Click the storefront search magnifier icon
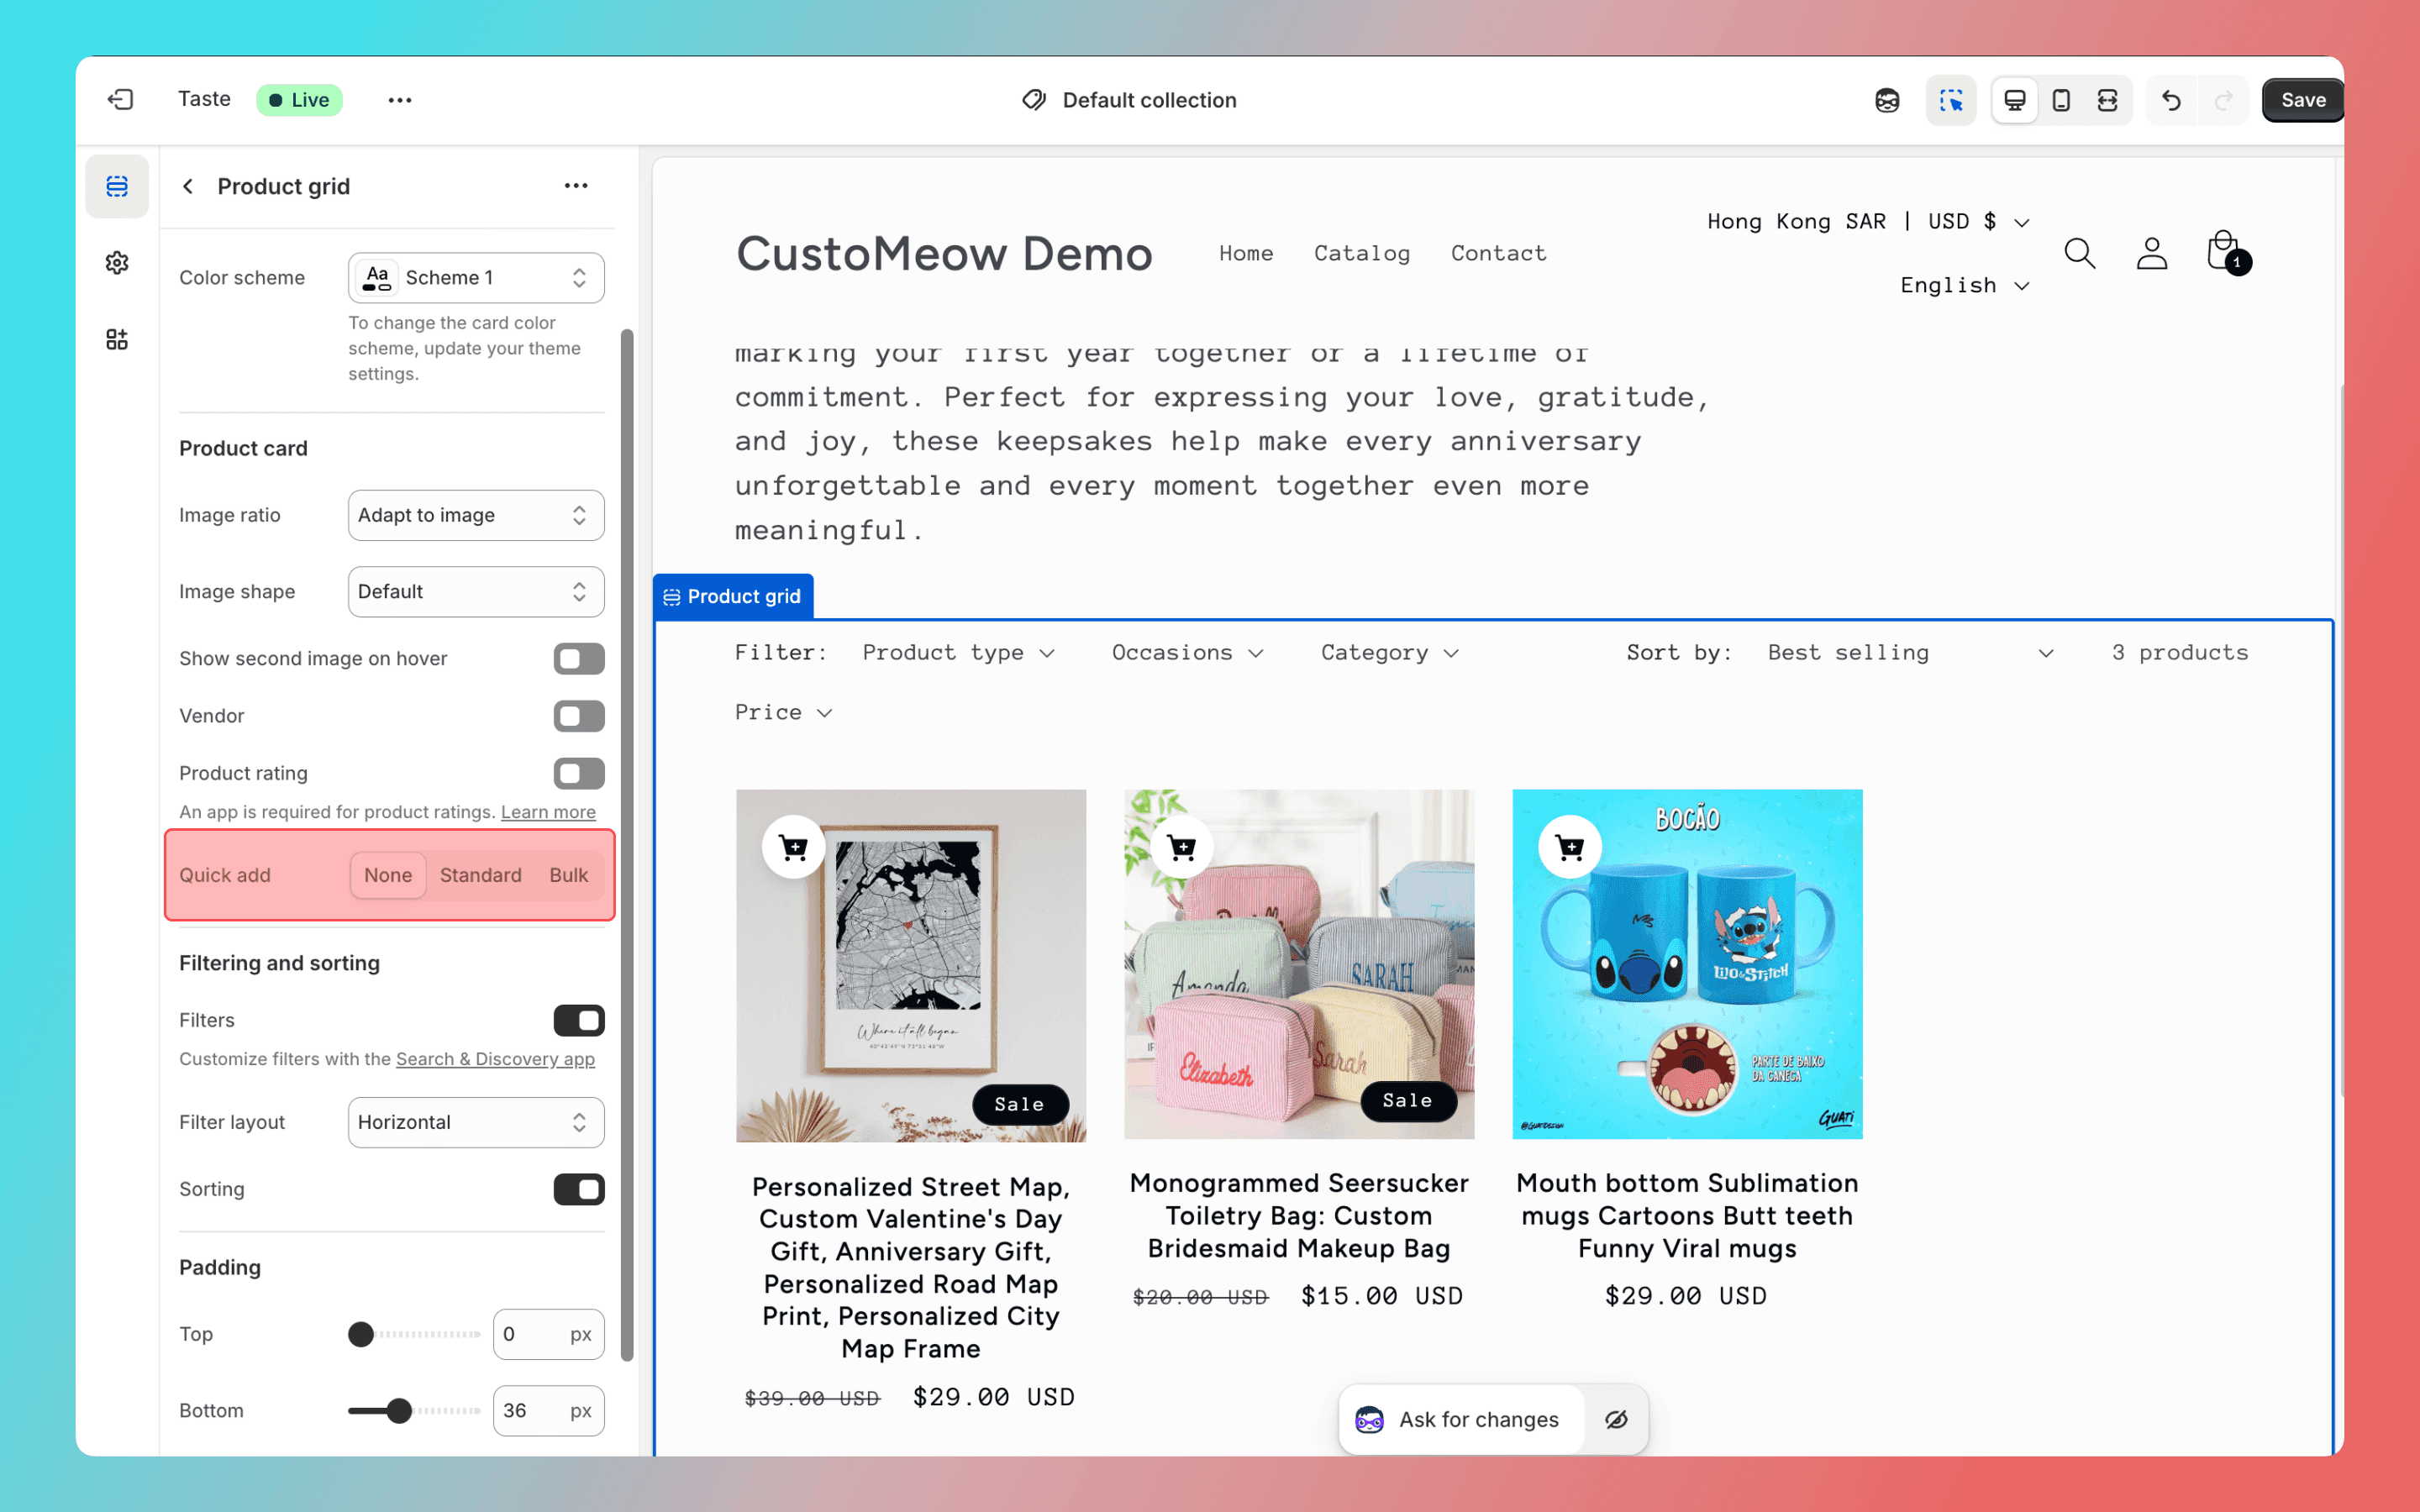 [2079, 253]
